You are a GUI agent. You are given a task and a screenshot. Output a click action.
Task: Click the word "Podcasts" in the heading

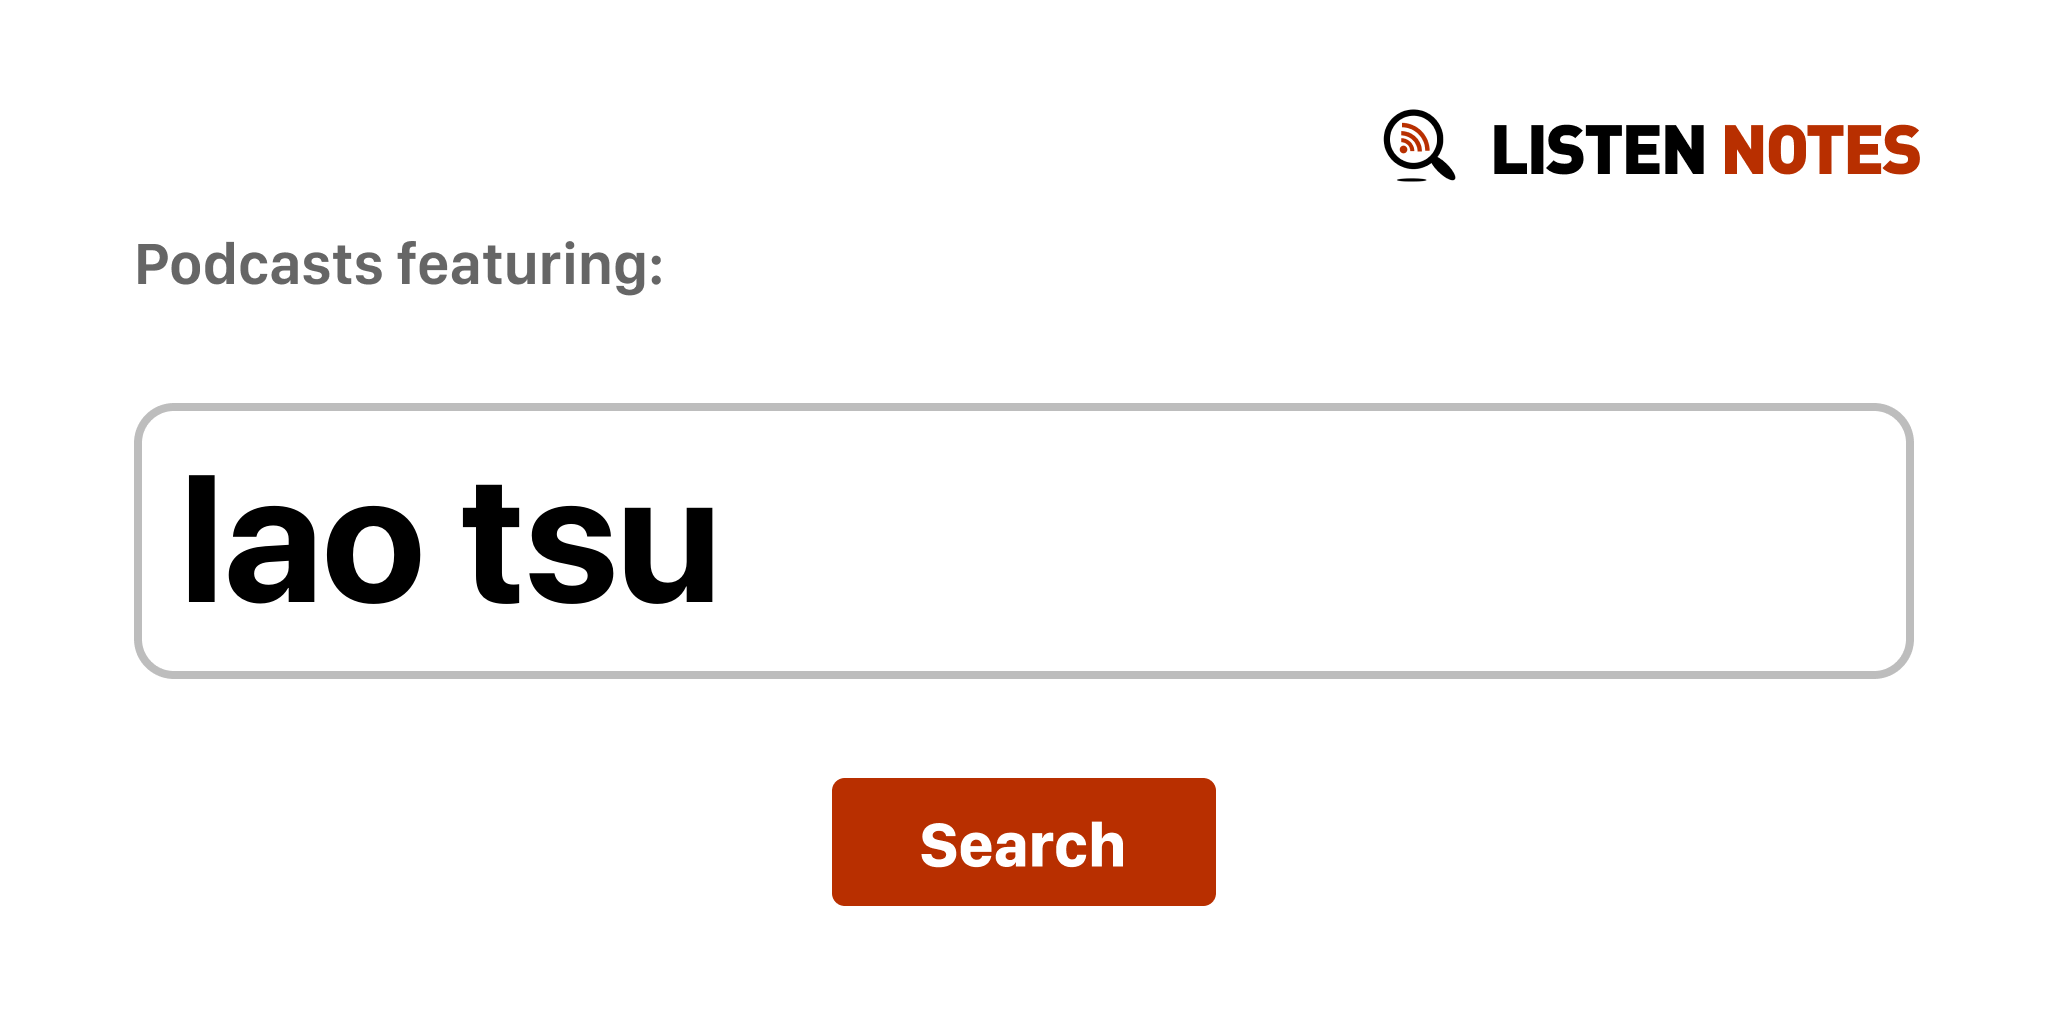pyautogui.click(x=259, y=265)
